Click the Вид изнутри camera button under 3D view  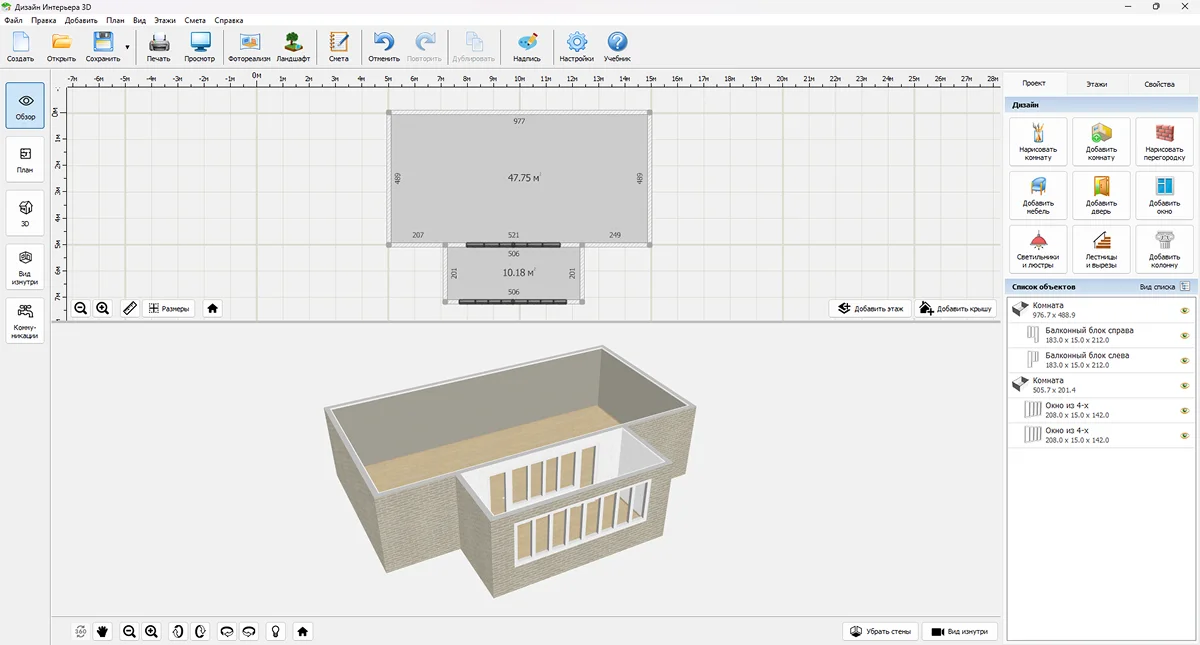(x=960, y=631)
